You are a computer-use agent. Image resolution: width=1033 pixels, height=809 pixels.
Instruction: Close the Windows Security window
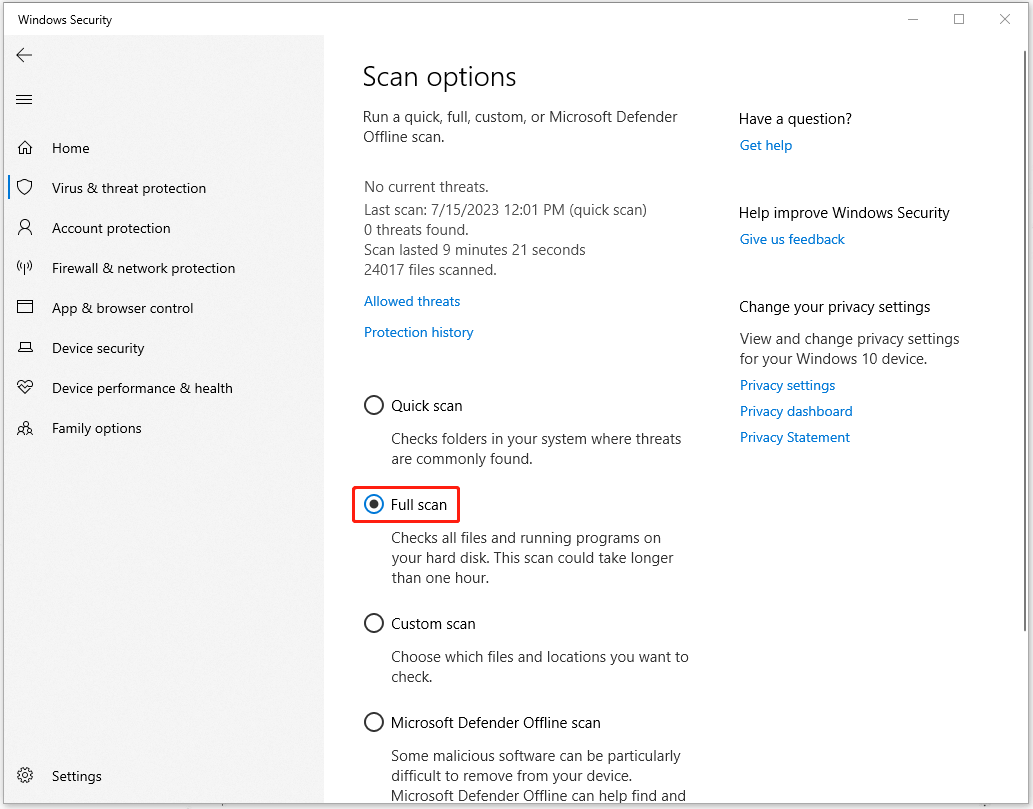tap(1005, 19)
